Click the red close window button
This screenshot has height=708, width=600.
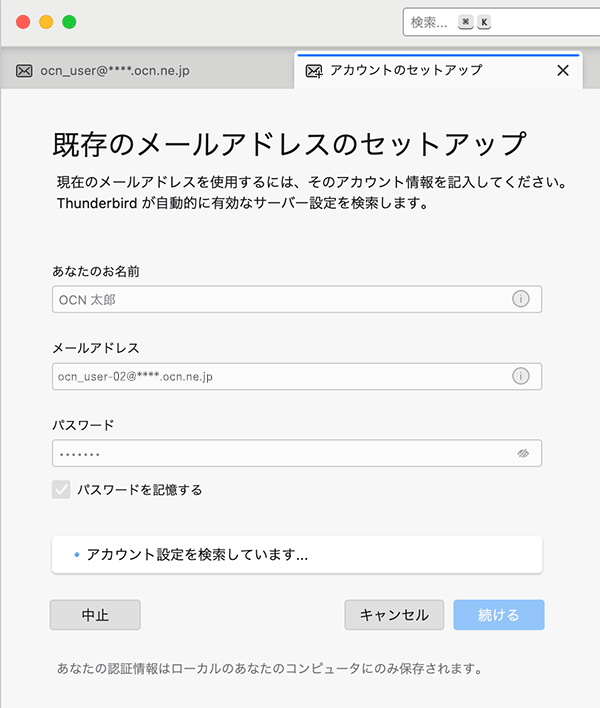click(22, 22)
